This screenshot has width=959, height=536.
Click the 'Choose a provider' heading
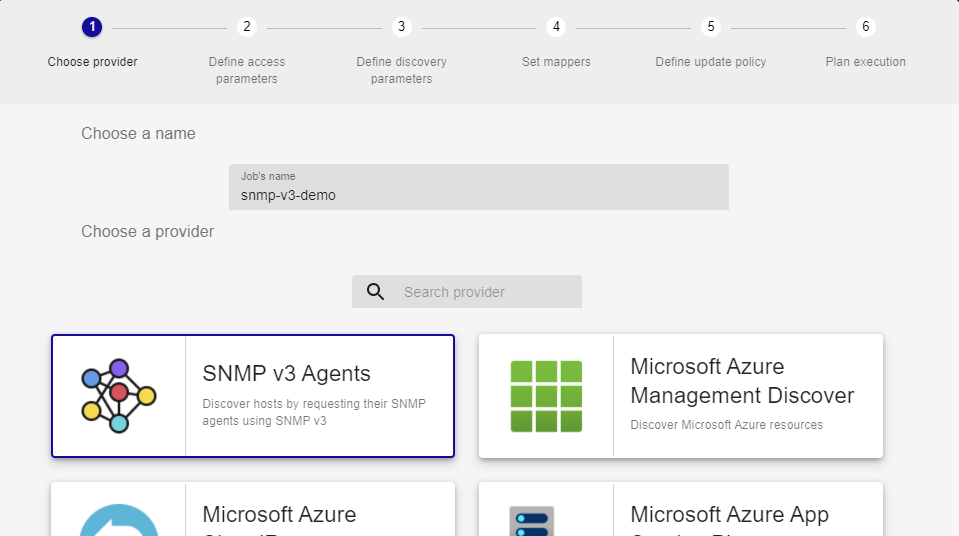point(147,231)
